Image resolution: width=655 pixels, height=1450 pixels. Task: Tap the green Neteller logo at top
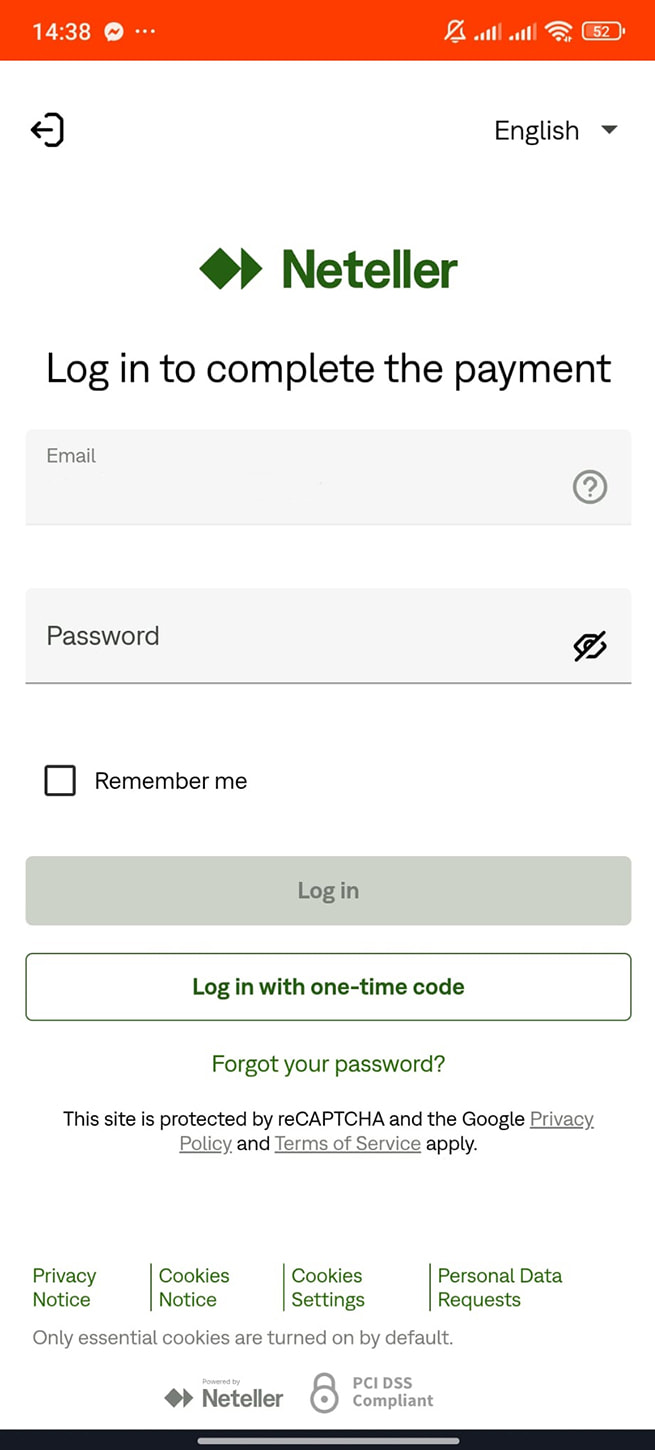pyautogui.click(x=328, y=270)
